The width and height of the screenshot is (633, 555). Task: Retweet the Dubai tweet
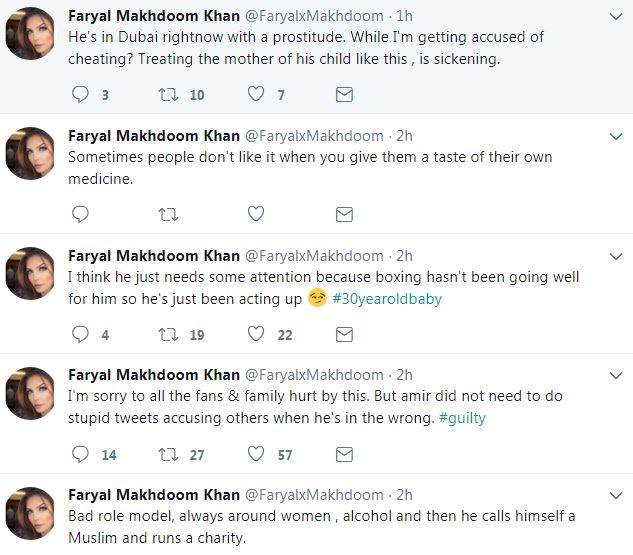169,95
